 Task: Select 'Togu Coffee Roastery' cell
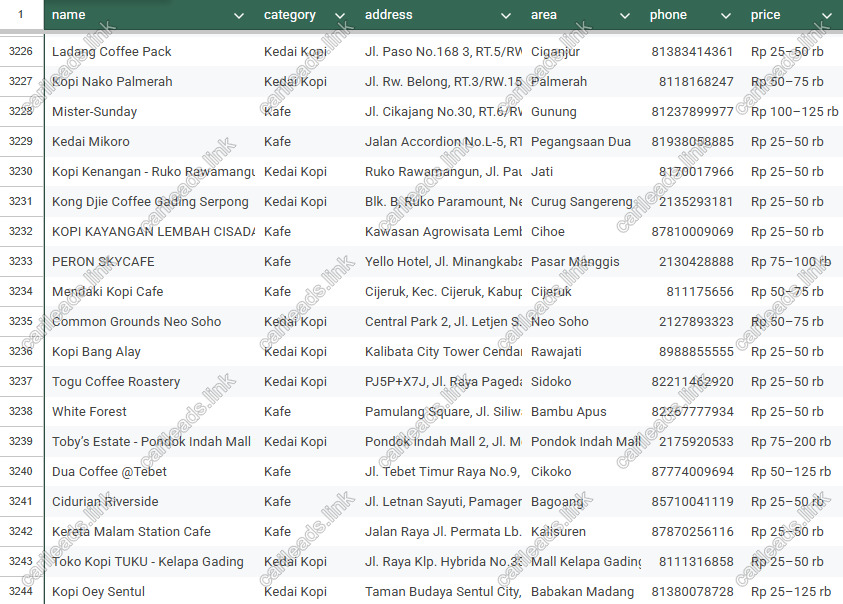[x=150, y=382]
